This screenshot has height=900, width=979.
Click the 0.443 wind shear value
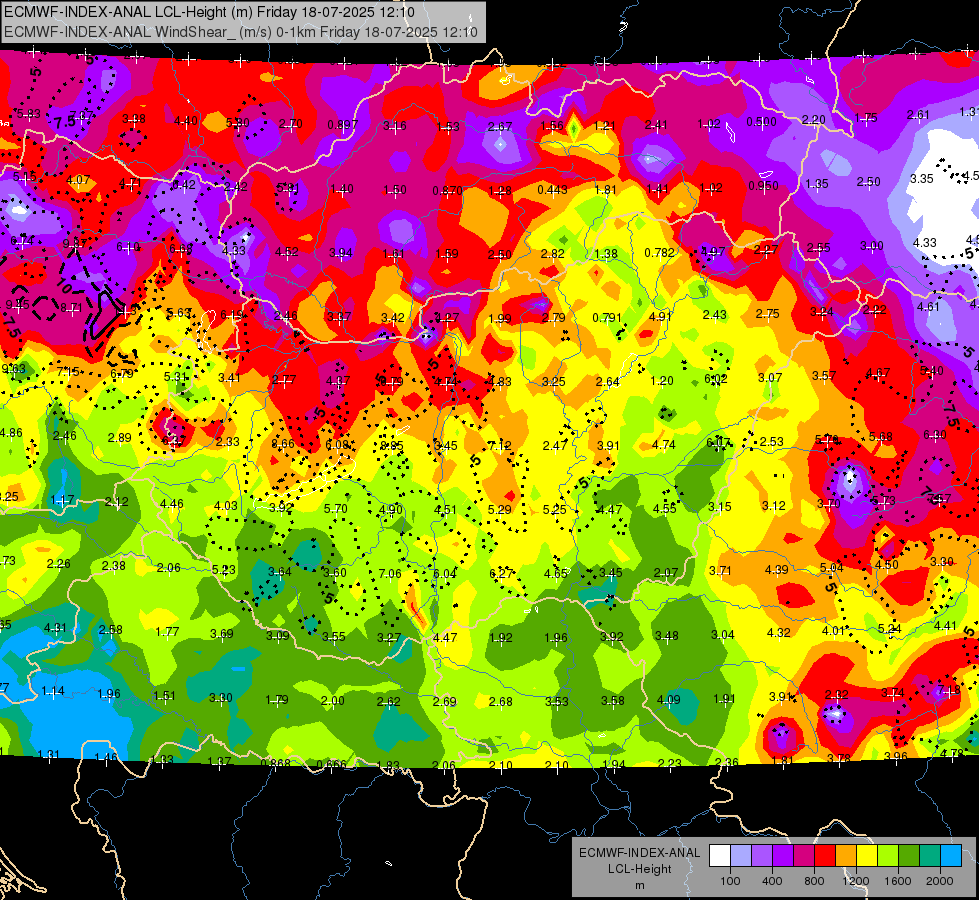(552, 189)
